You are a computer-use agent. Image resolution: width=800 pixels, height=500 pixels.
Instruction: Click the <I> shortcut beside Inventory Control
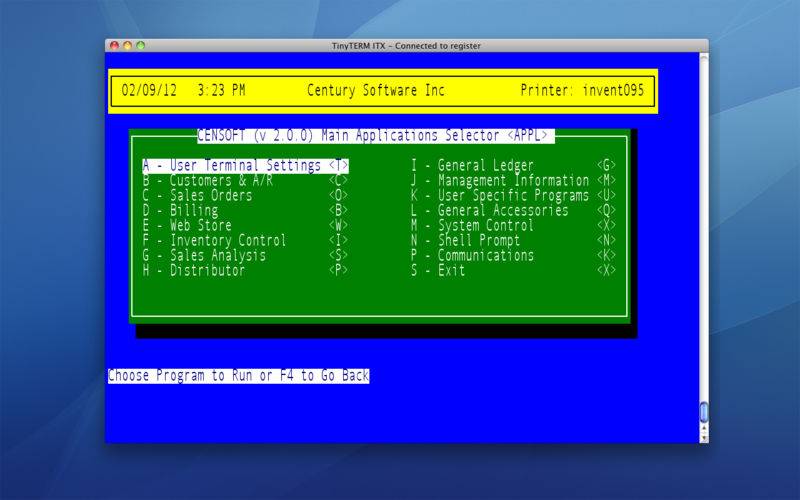(x=338, y=240)
